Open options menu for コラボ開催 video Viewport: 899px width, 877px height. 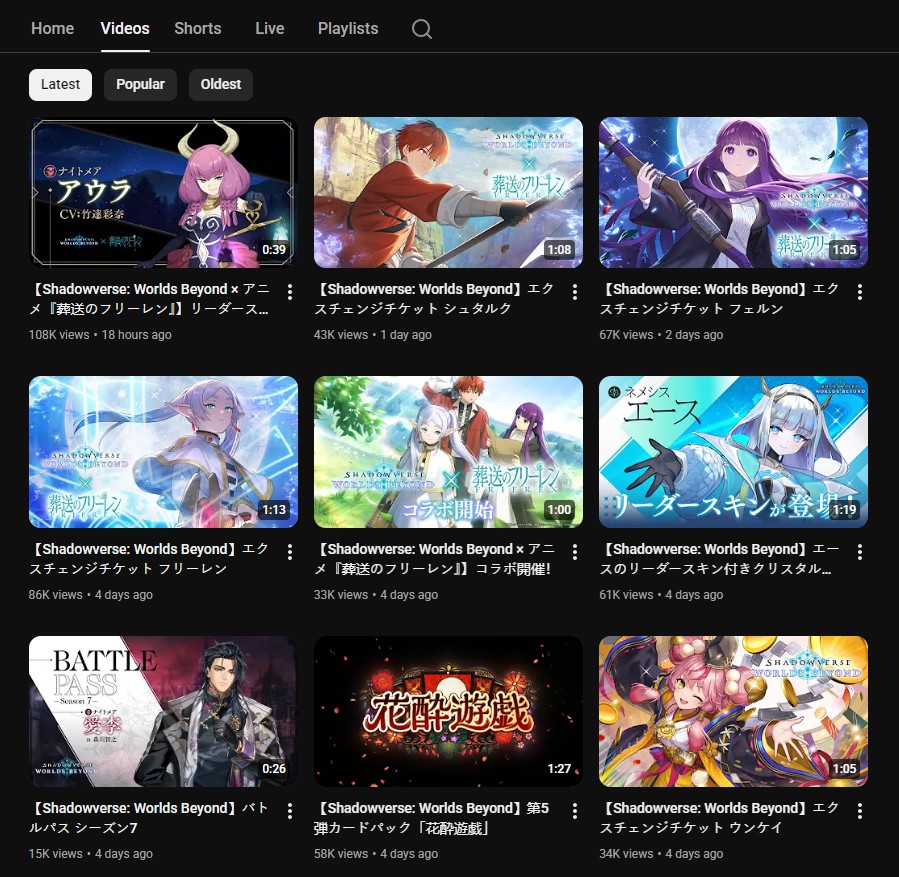[x=574, y=552]
